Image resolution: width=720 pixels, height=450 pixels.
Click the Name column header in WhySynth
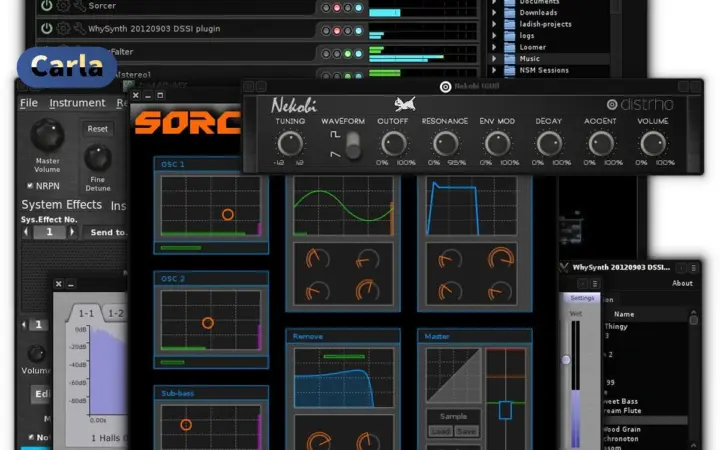pos(624,314)
